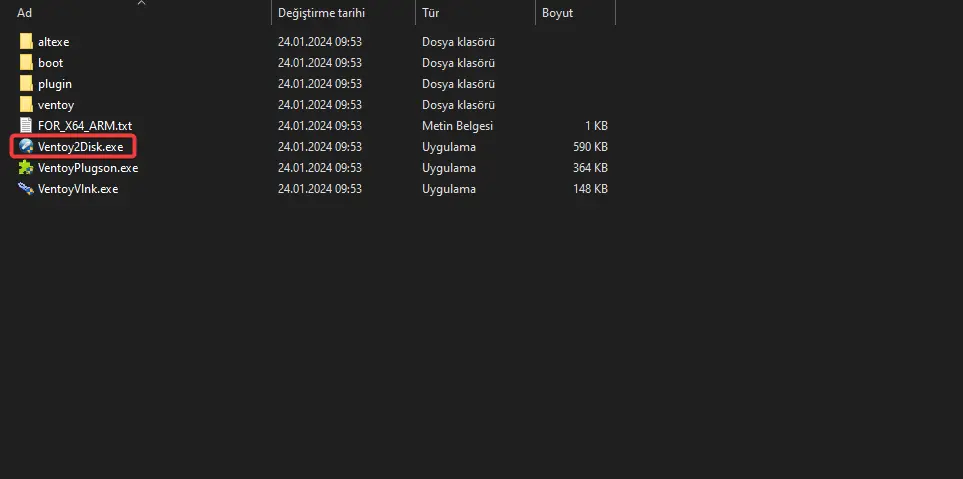Screen dimensions: 963x479
Task: Select the boot folder name
Action: 50,63
